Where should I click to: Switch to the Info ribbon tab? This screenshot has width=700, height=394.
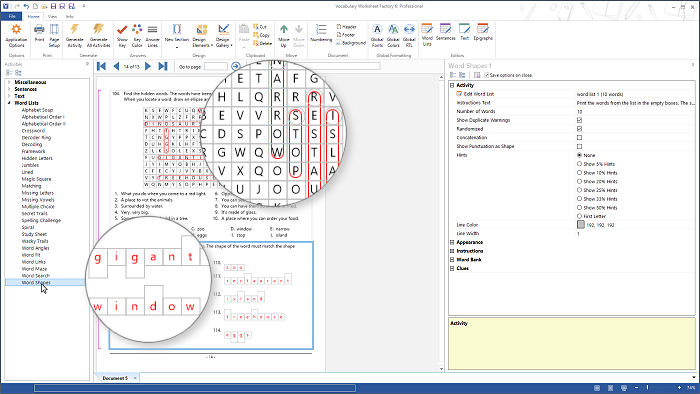(x=70, y=17)
